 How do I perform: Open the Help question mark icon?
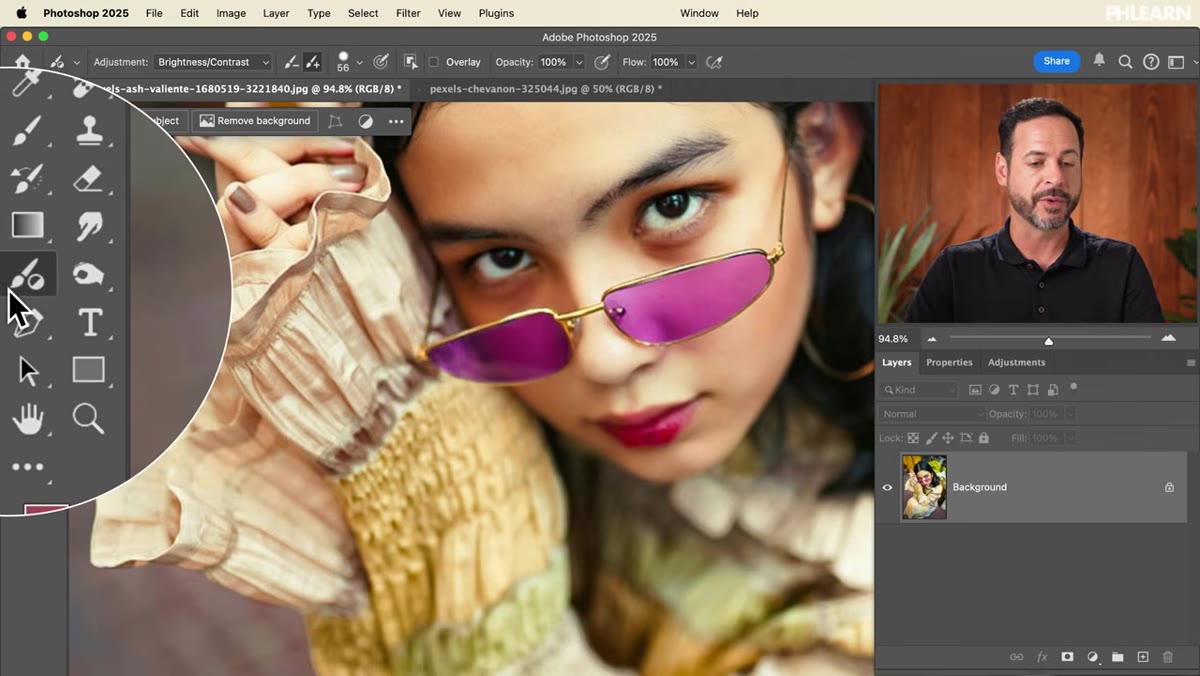coord(1151,62)
